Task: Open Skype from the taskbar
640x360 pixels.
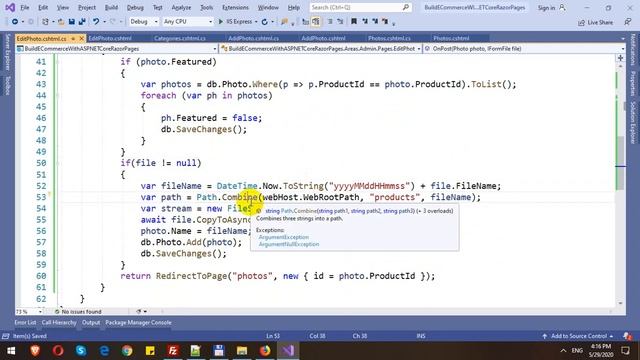Action: pos(81,351)
